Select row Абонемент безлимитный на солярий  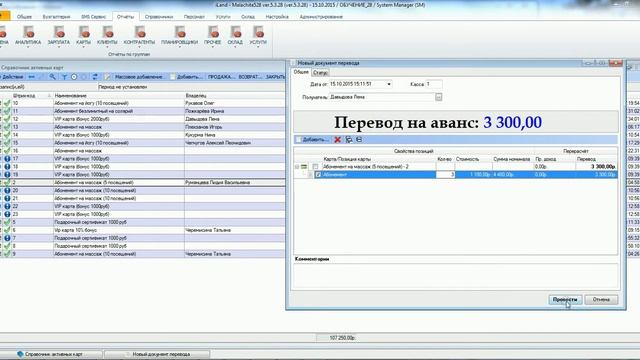tap(143, 111)
